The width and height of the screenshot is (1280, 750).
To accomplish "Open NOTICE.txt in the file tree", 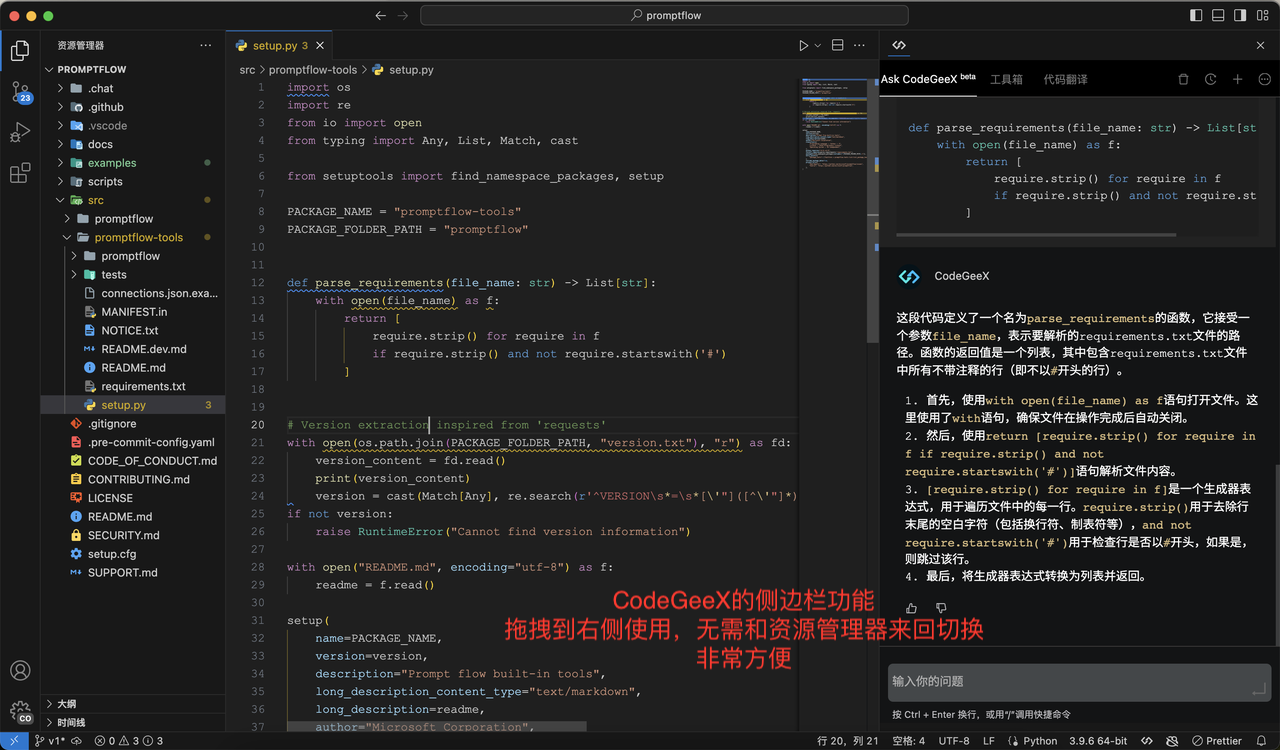I will [130, 330].
